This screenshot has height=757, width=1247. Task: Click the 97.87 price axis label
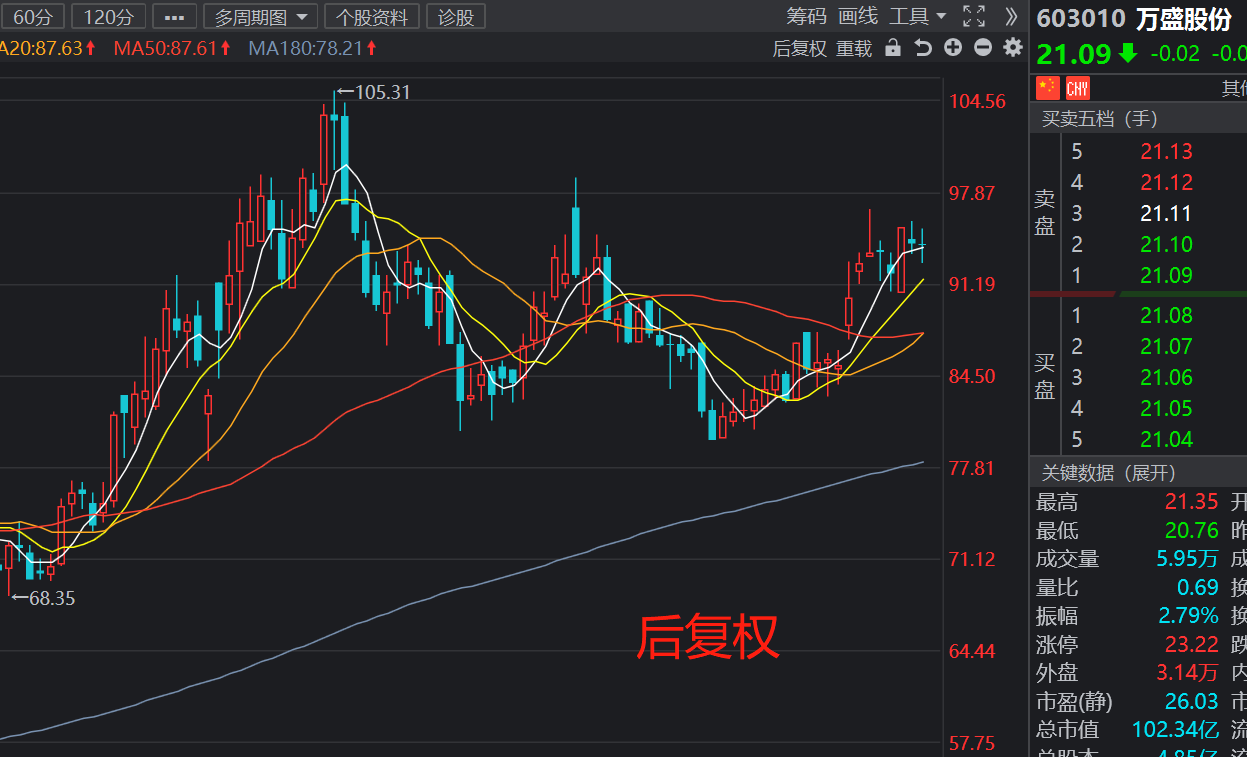pos(972,193)
